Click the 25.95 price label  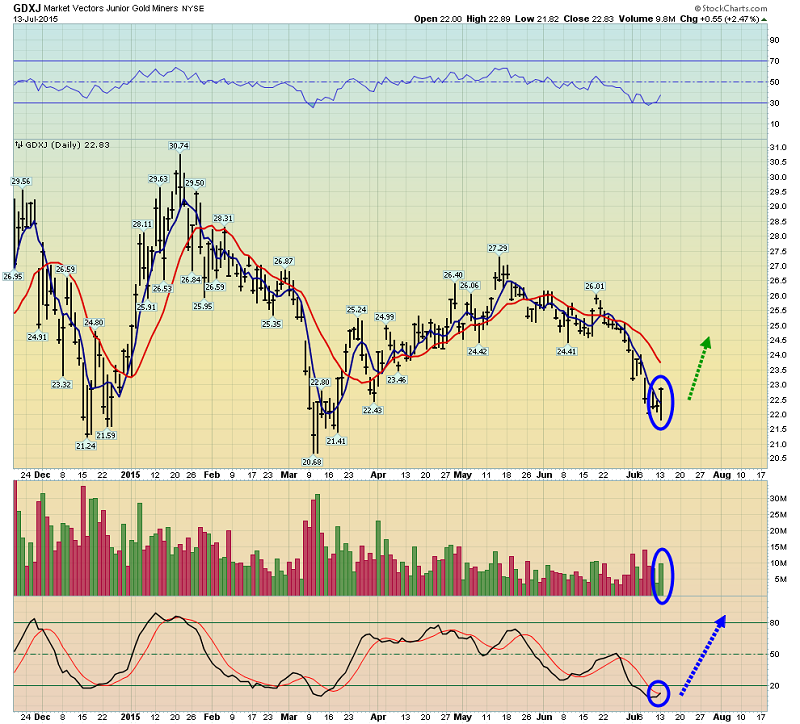[x=203, y=307]
